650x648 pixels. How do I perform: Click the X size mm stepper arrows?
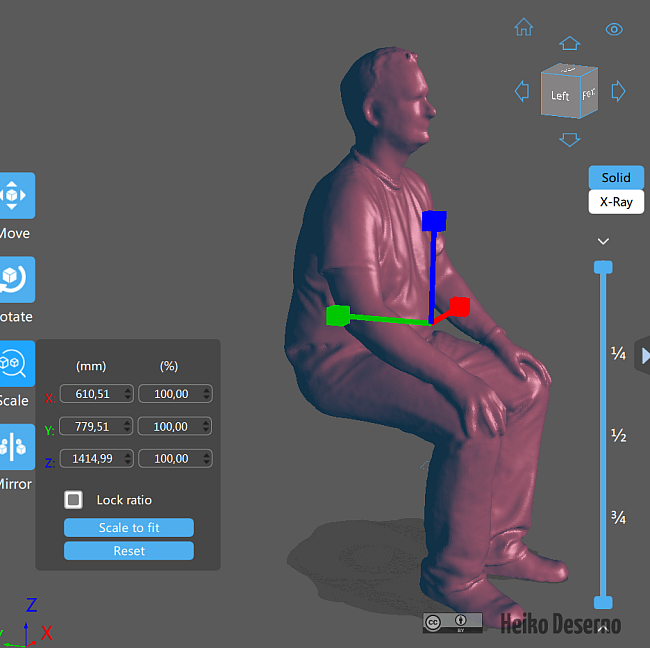[x=126, y=394]
